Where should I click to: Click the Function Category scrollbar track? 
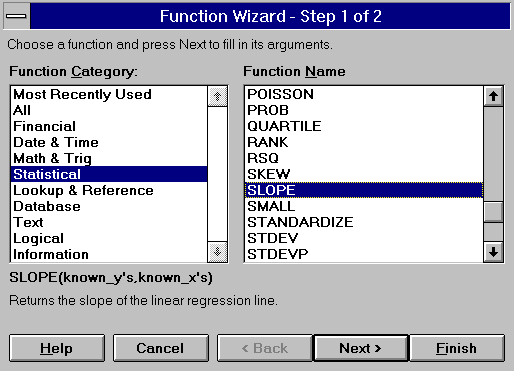pyautogui.click(x=217, y=174)
